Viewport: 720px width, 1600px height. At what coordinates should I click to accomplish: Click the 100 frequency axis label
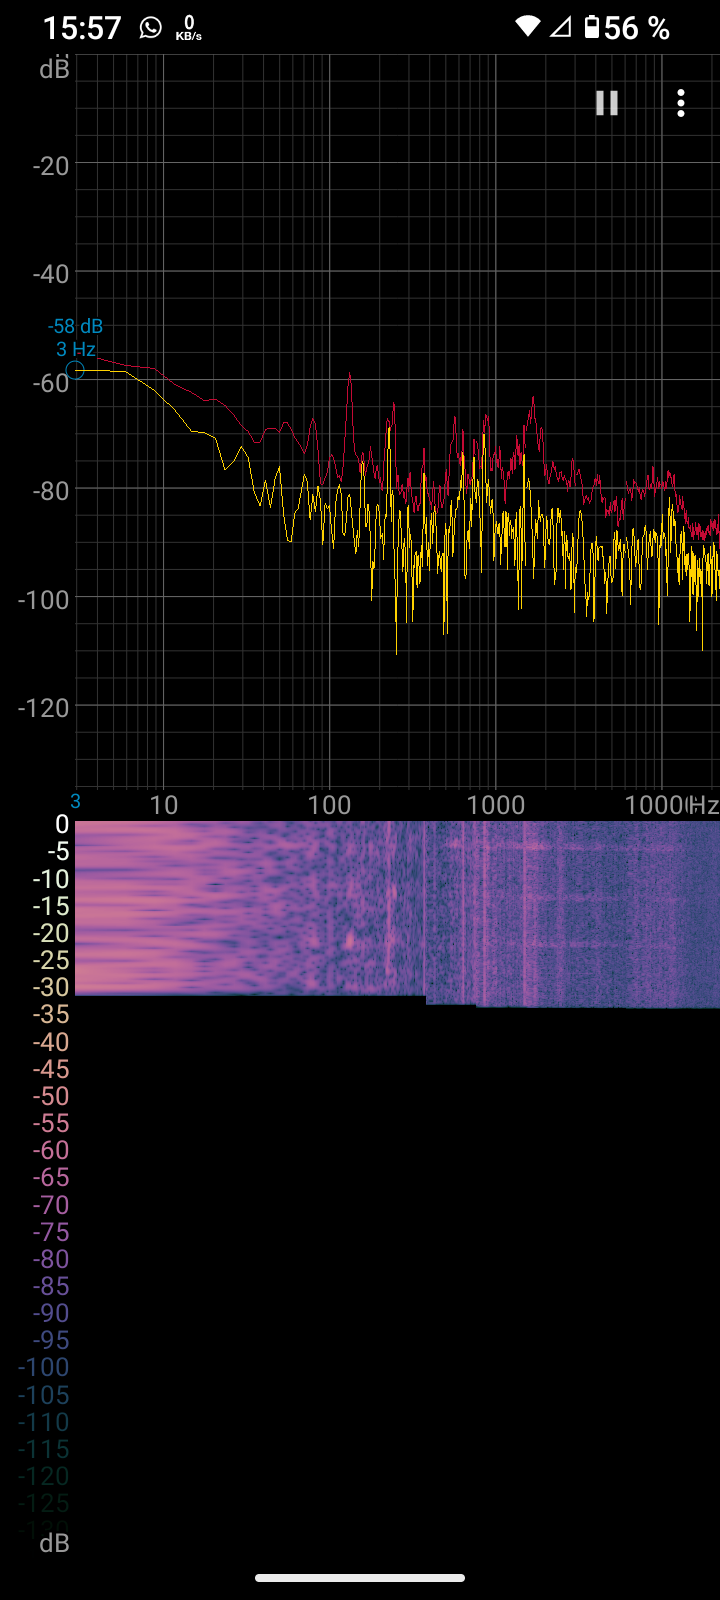pyautogui.click(x=329, y=805)
